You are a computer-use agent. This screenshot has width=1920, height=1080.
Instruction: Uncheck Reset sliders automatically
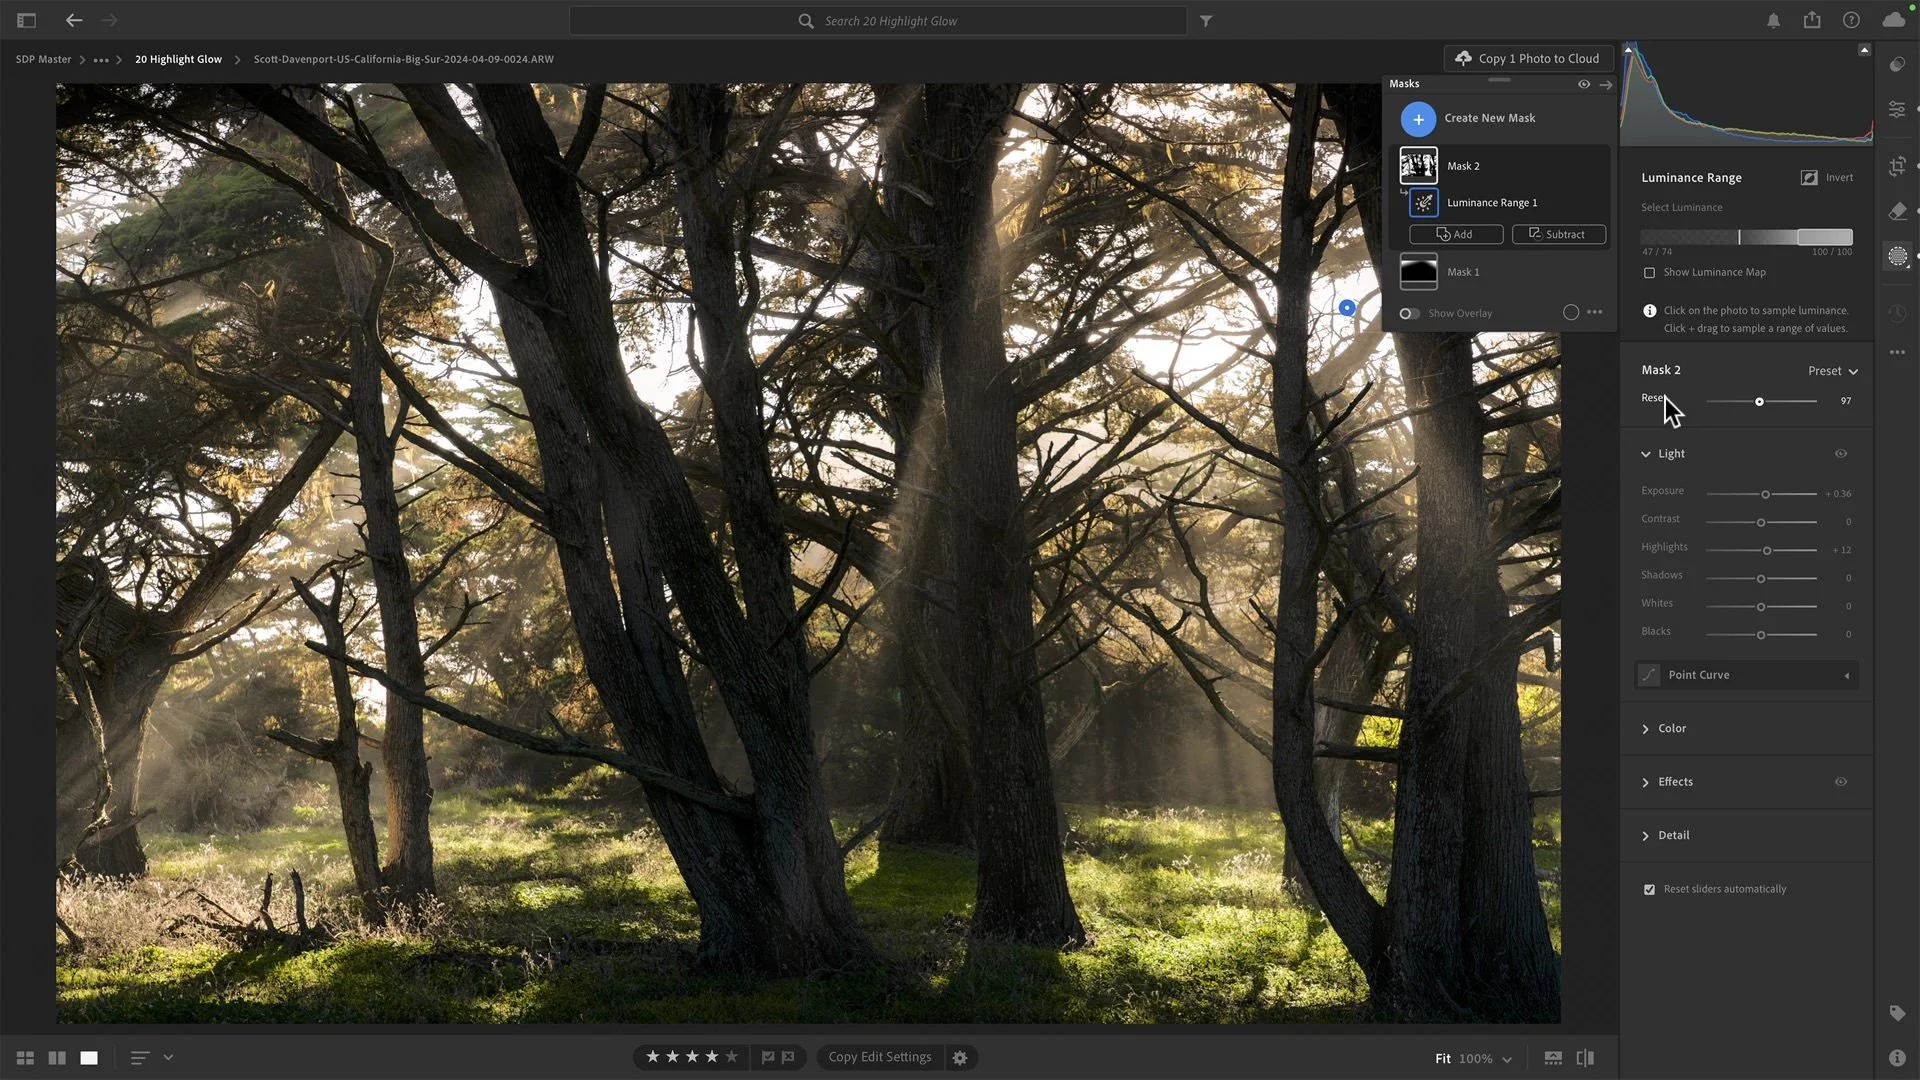point(1650,889)
